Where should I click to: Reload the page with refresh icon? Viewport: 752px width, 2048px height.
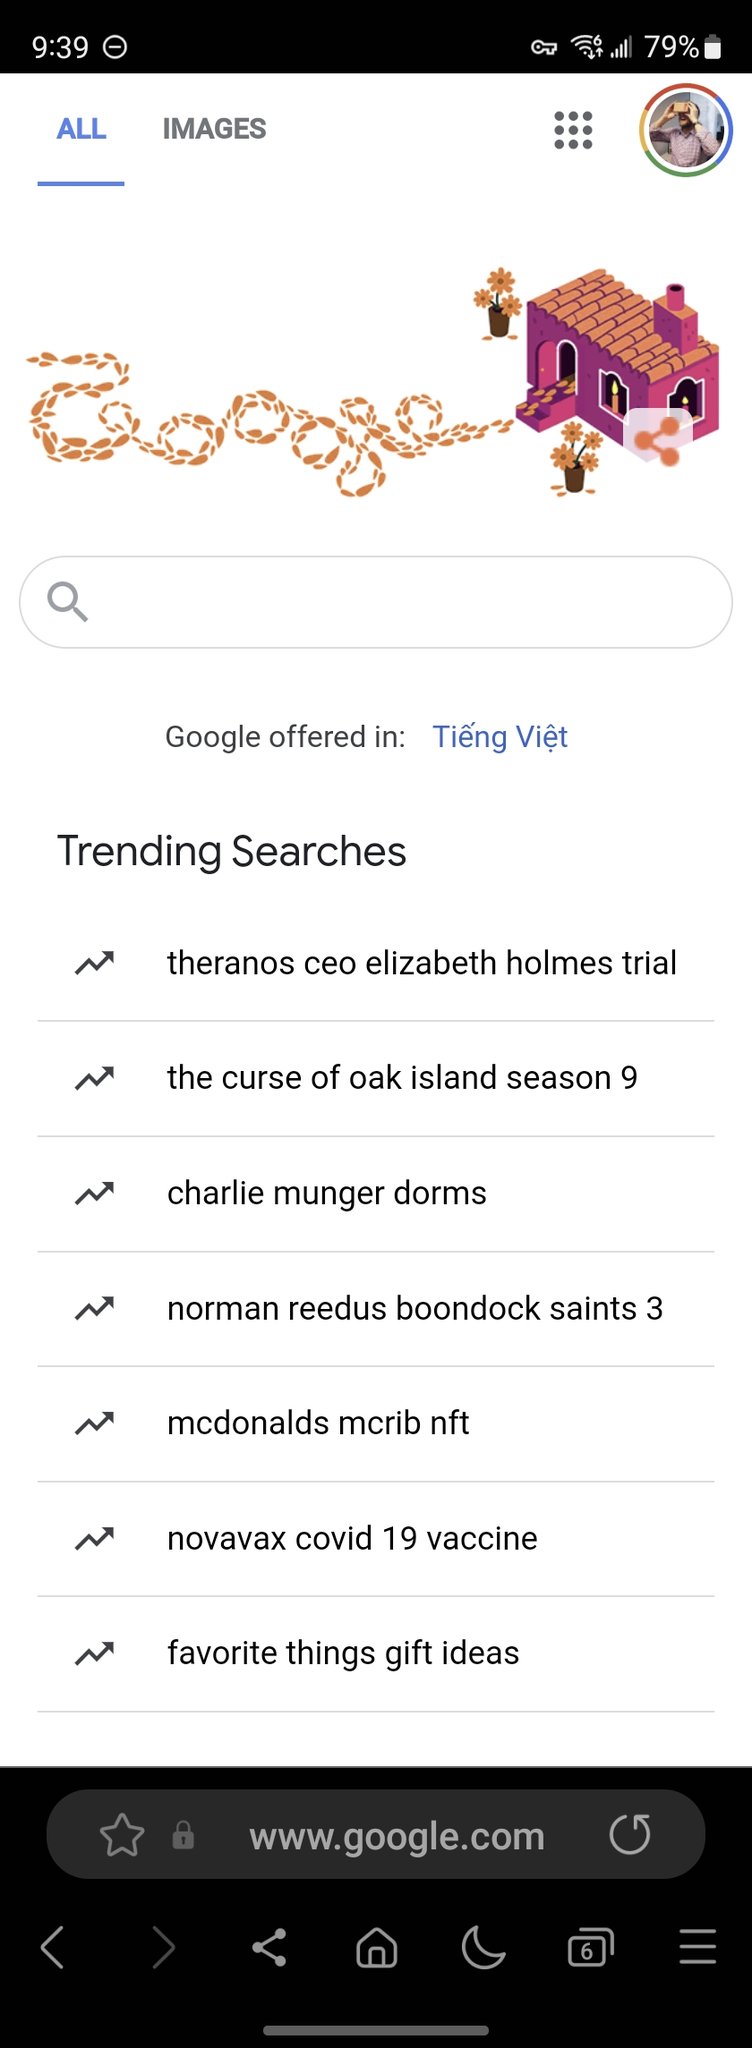pyautogui.click(x=630, y=1834)
